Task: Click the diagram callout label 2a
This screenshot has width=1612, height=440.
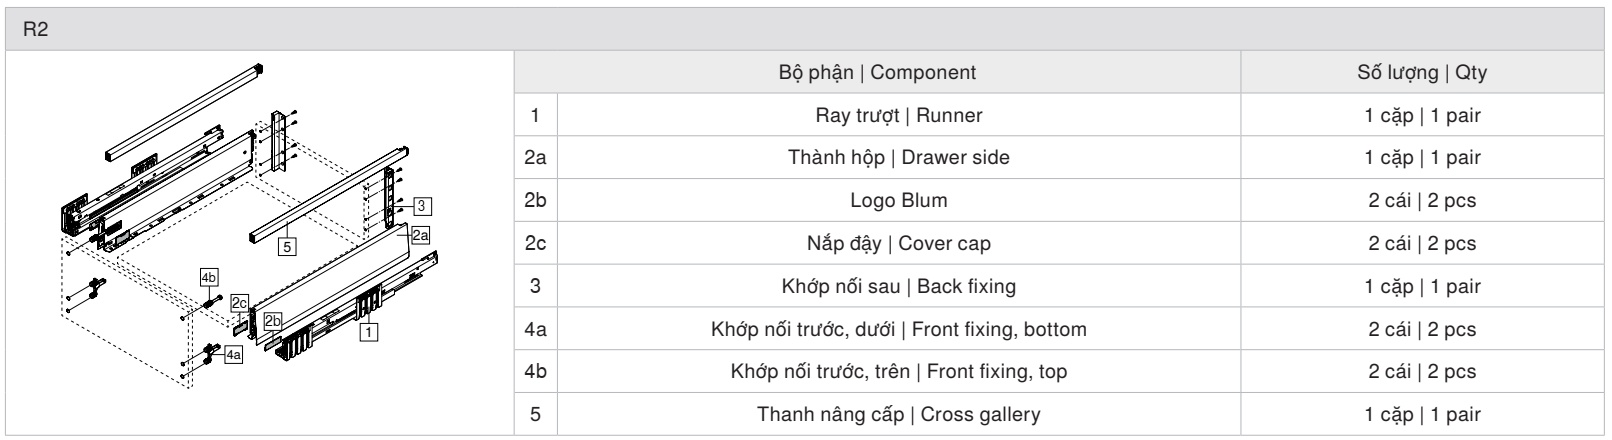Action: point(420,236)
